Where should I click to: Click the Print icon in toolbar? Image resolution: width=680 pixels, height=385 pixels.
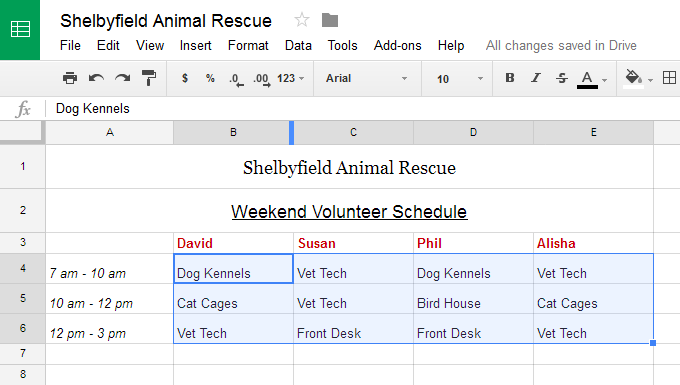pos(70,78)
